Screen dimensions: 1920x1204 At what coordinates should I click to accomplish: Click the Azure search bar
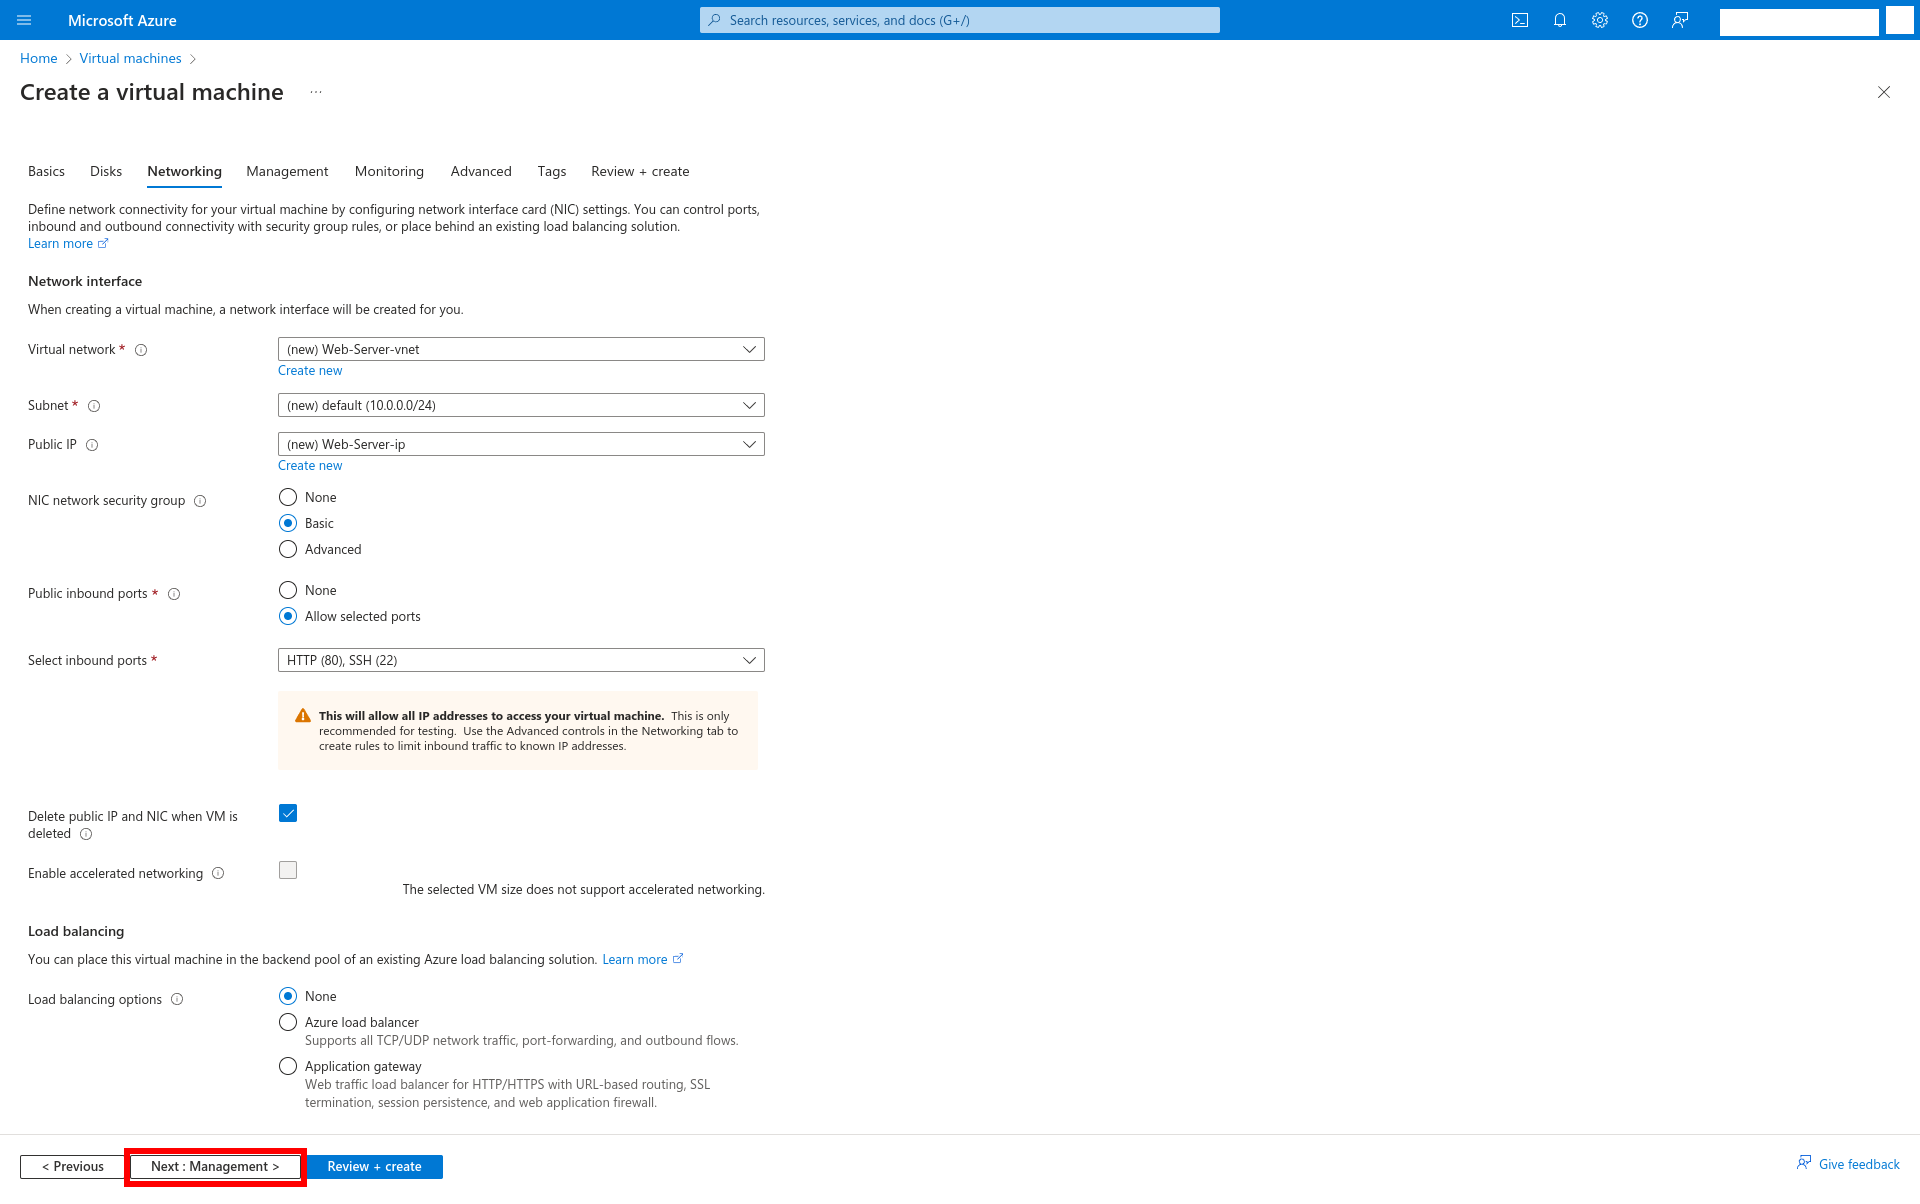point(960,20)
